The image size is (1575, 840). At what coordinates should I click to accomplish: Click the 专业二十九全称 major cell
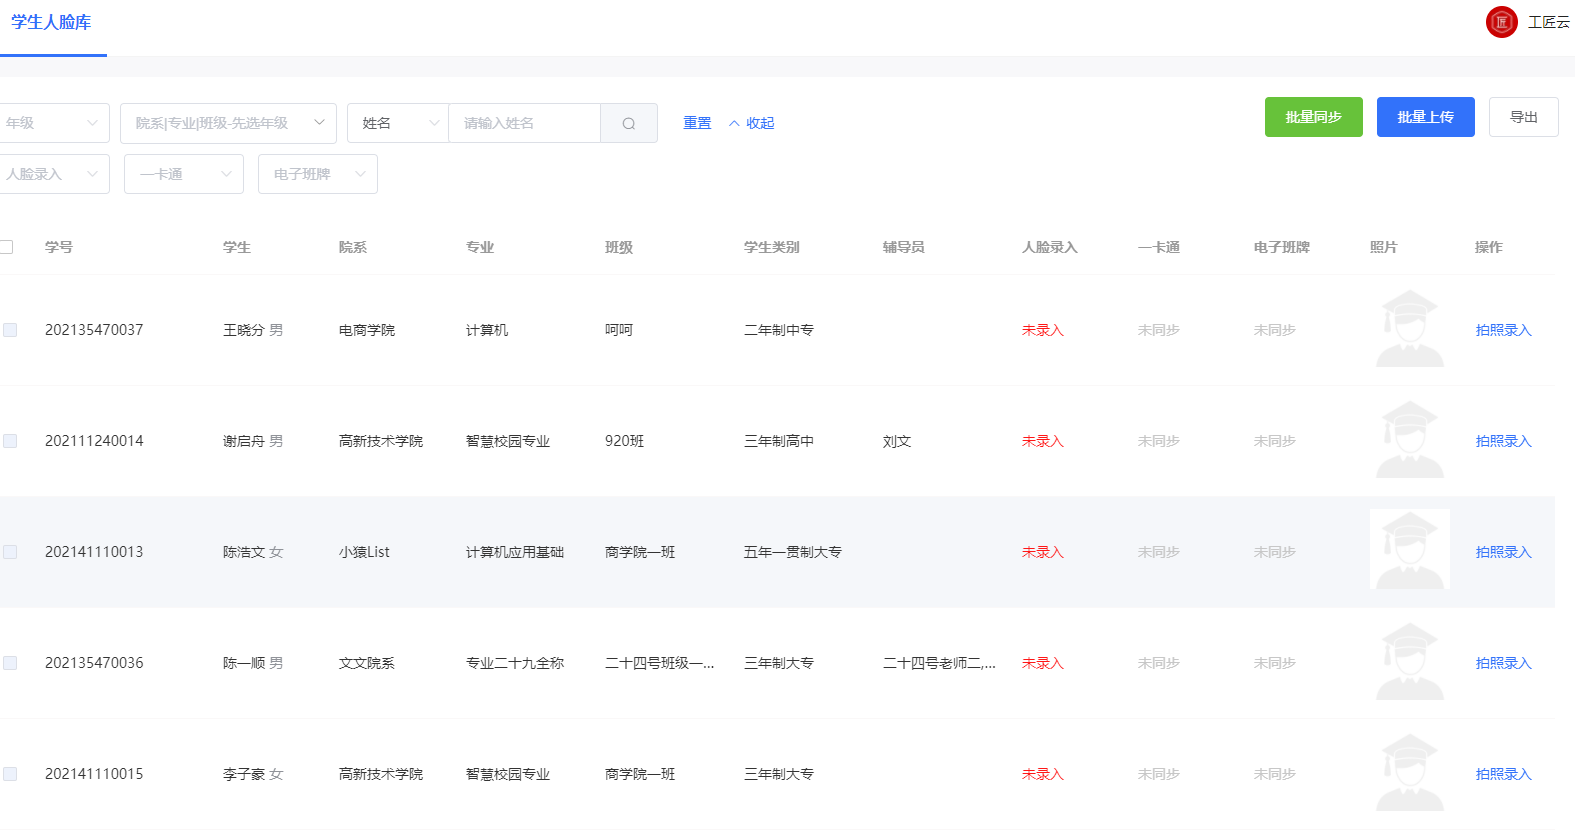tap(515, 663)
